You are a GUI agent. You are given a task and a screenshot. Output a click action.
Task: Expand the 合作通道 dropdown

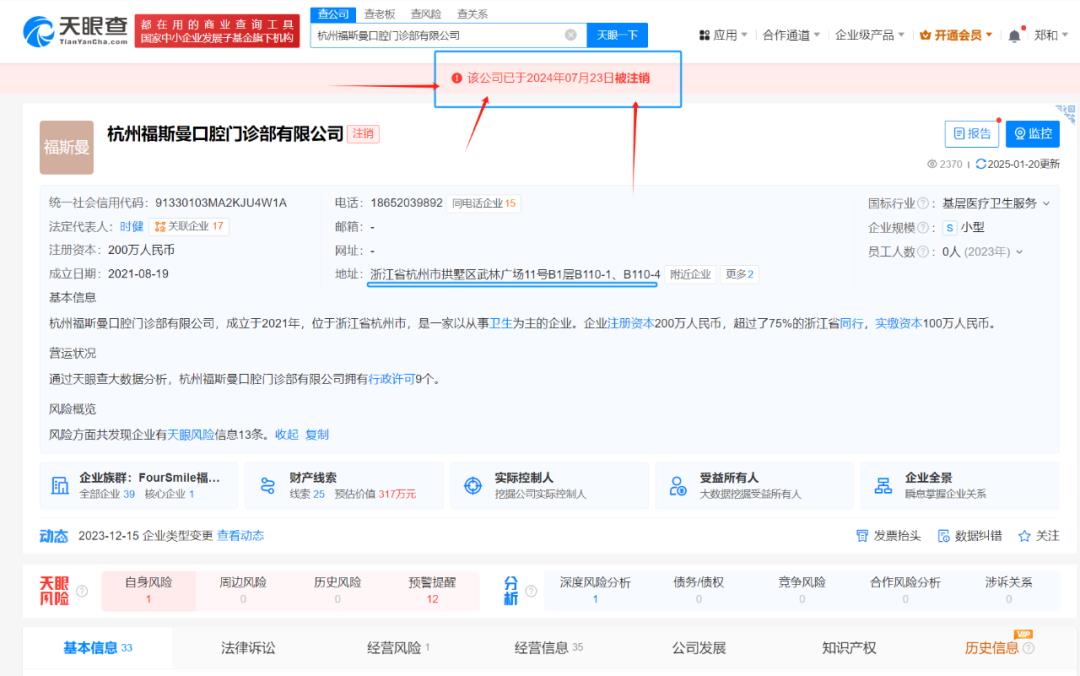(x=817, y=35)
